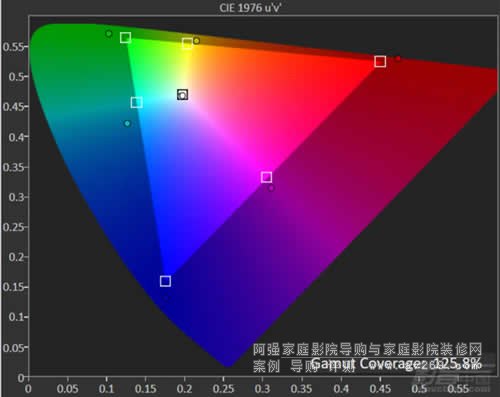Select the measured yellow circle point
The image size is (500, 397).
point(197,41)
